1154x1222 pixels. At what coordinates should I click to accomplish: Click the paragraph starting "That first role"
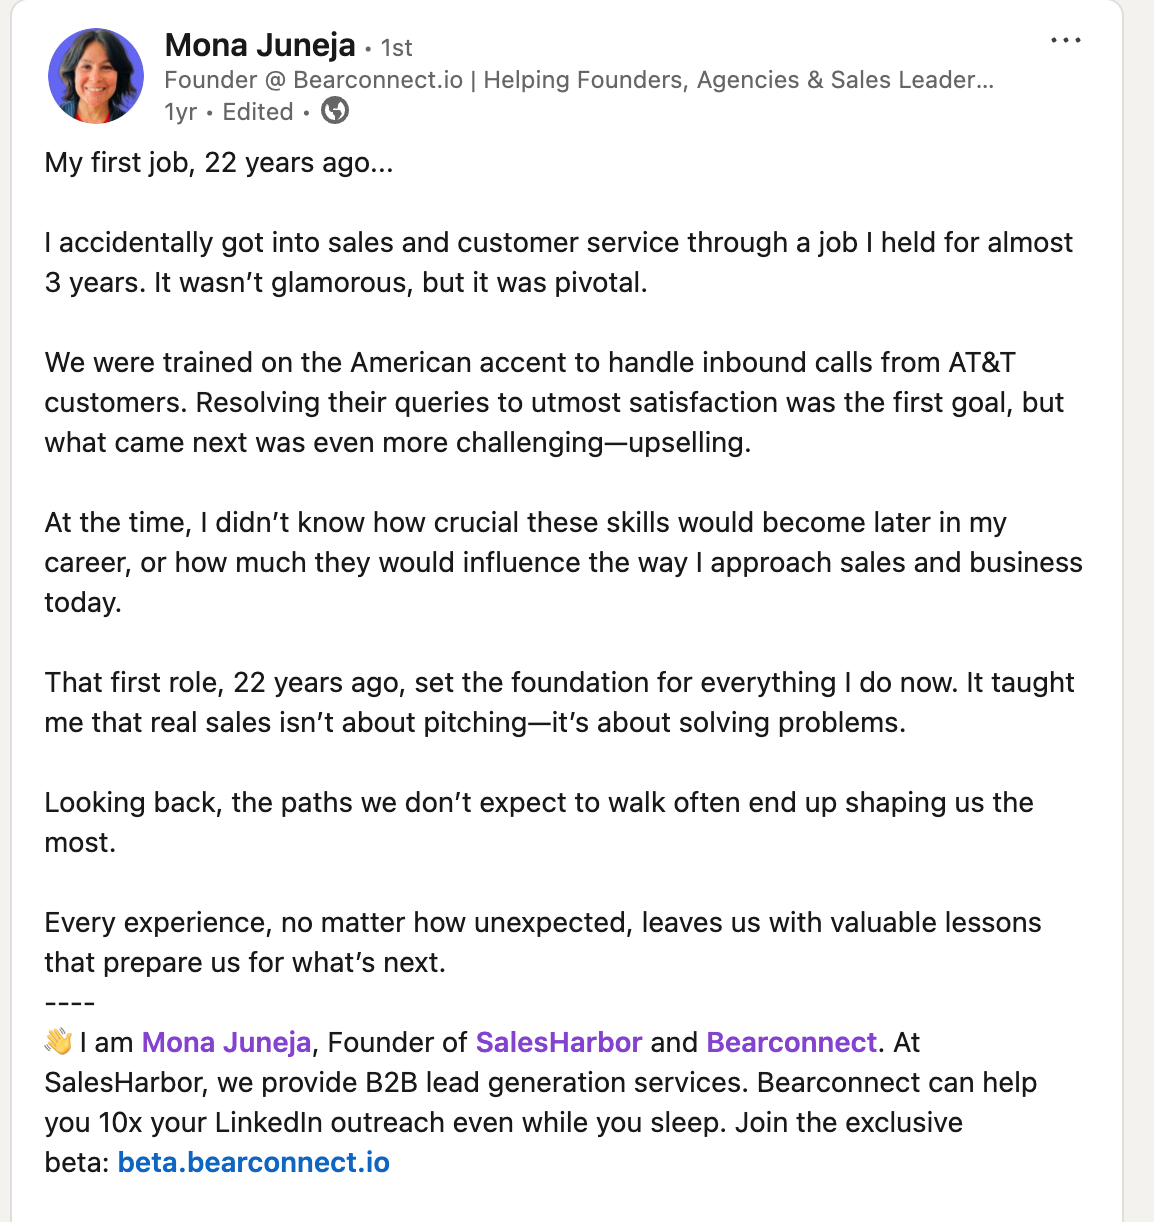coord(558,702)
